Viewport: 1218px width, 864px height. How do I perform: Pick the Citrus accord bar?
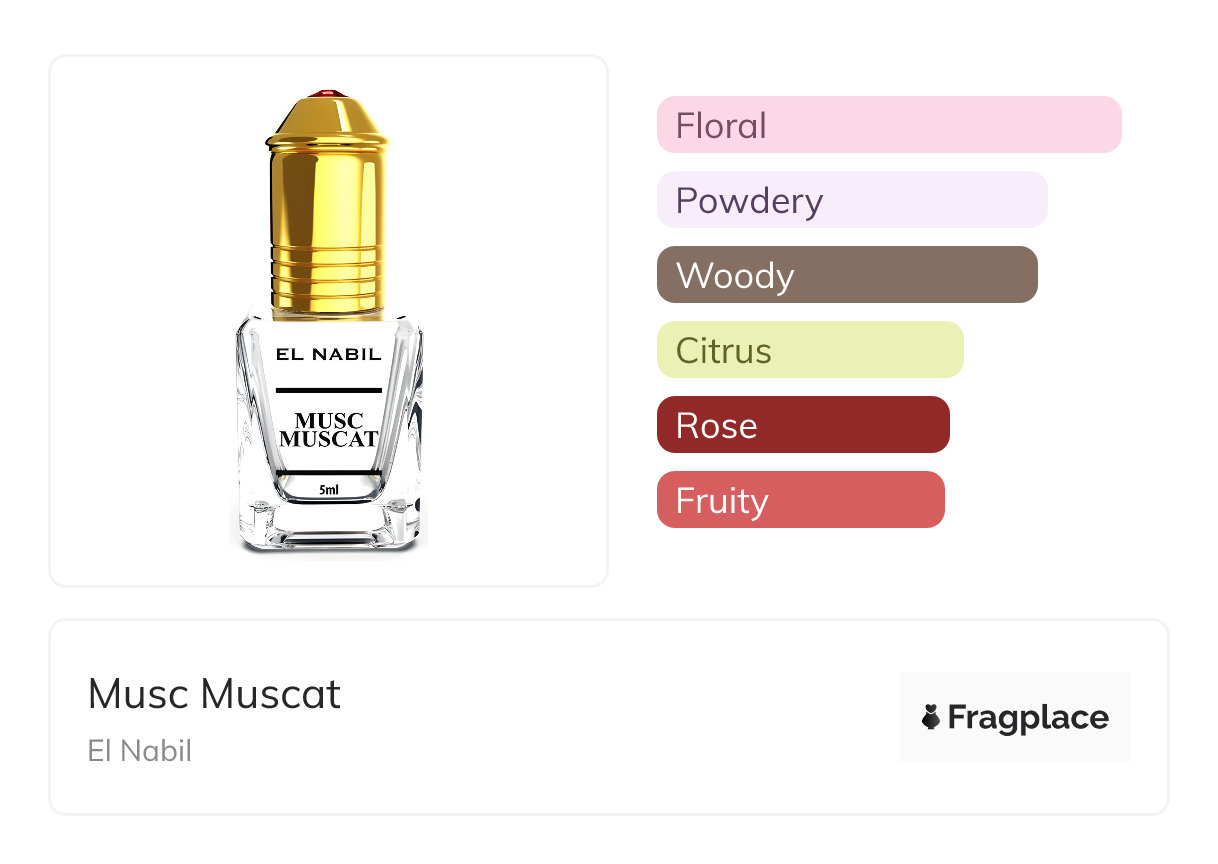(810, 350)
